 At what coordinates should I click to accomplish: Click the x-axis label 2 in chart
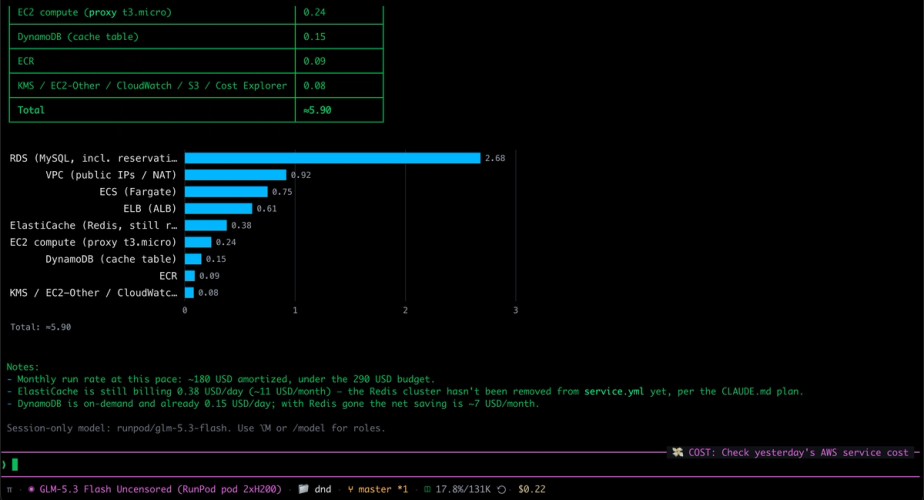click(405, 310)
